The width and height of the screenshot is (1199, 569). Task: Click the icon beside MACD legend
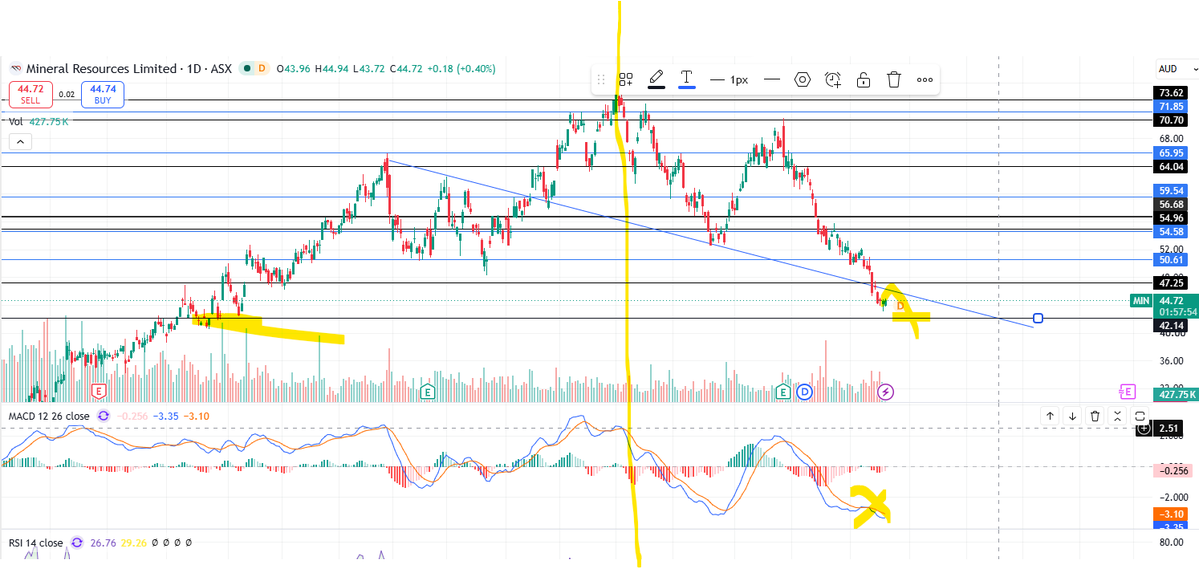pyautogui.click(x=103, y=416)
